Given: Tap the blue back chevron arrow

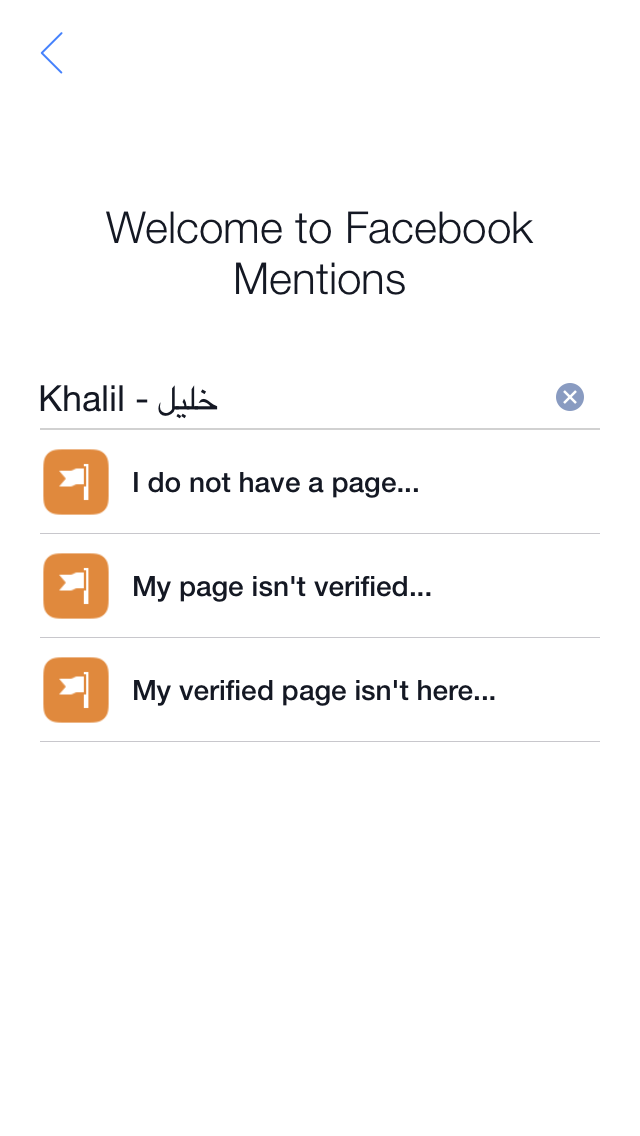Looking at the screenshot, I should [52, 53].
